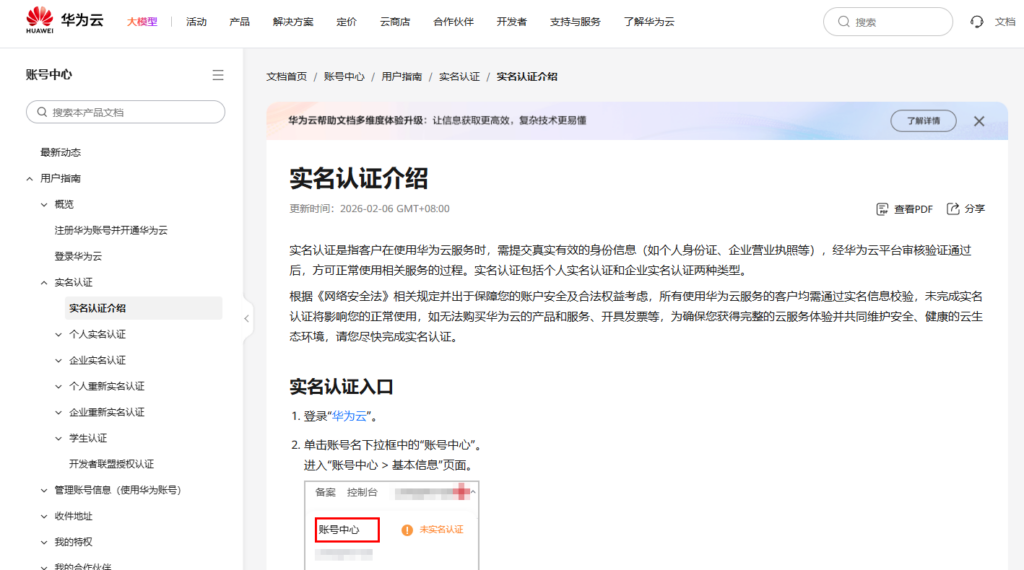Expand the 我的特权 section
This screenshot has width=1024, height=570.
44,543
